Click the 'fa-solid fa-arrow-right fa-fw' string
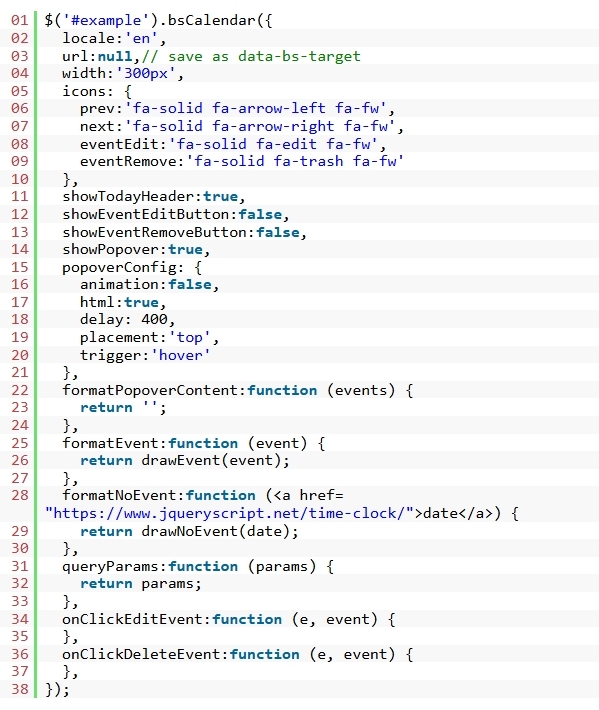This screenshot has width=599, height=710. point(260,126)
